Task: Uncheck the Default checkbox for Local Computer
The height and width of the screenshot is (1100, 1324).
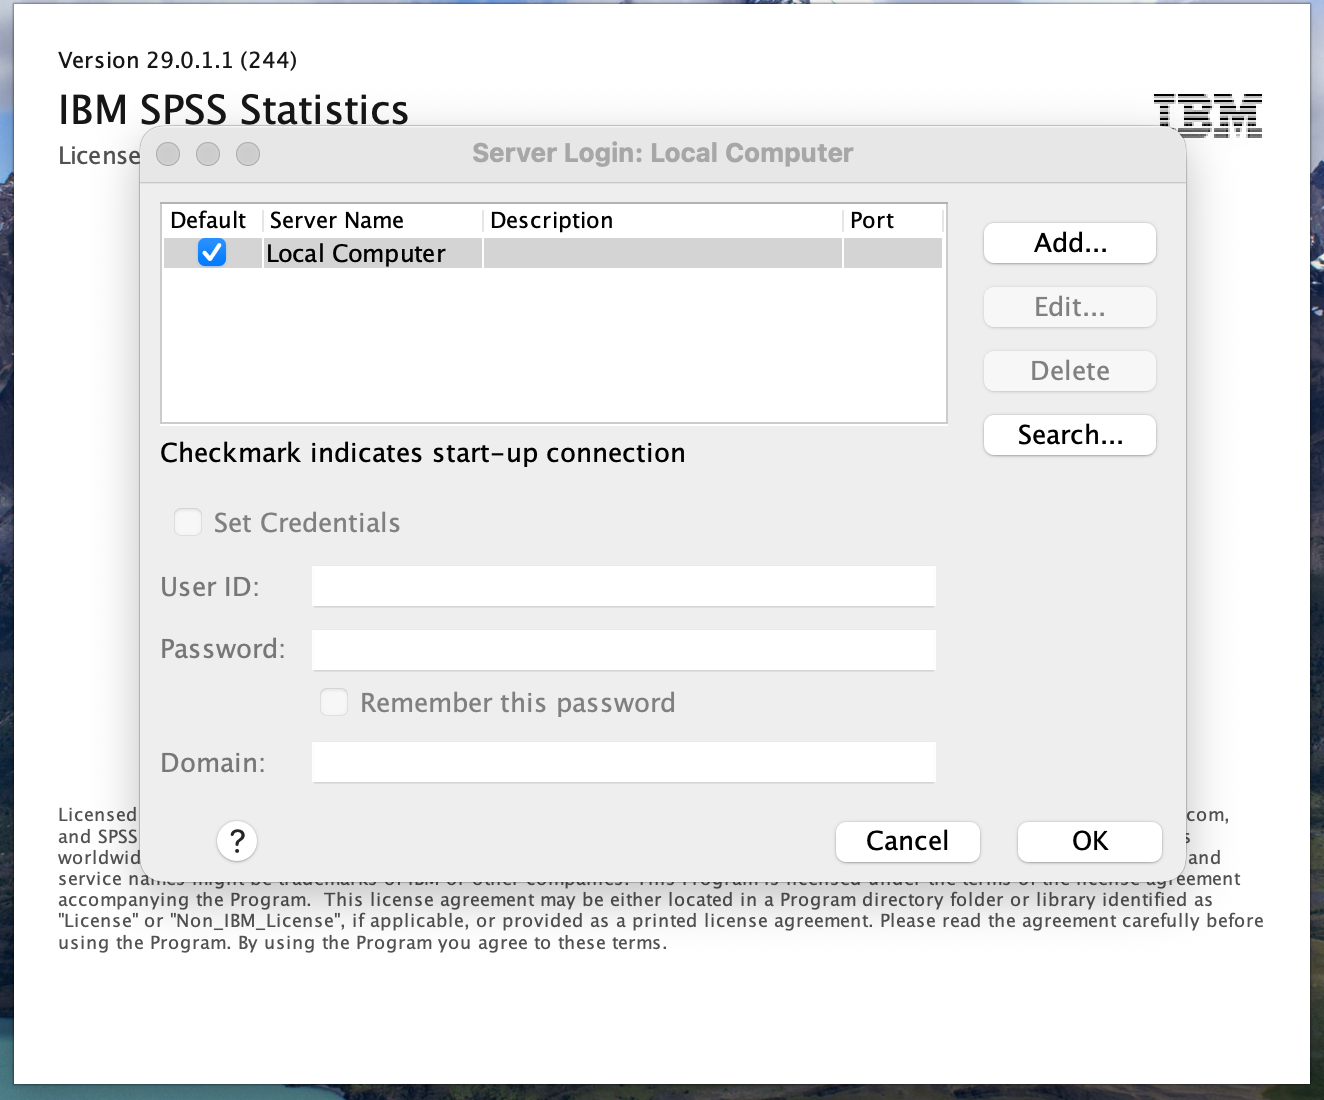Action: click(x=212, y=253)
